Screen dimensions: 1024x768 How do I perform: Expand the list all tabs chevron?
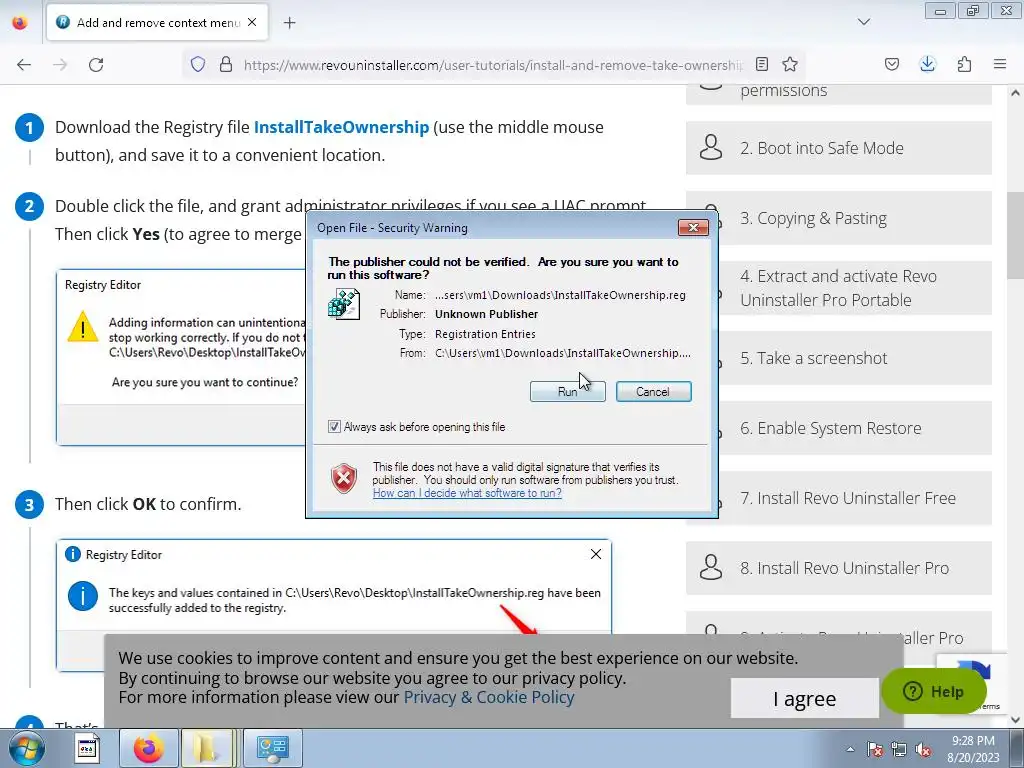pyautogui.click(x=863, y=22)
